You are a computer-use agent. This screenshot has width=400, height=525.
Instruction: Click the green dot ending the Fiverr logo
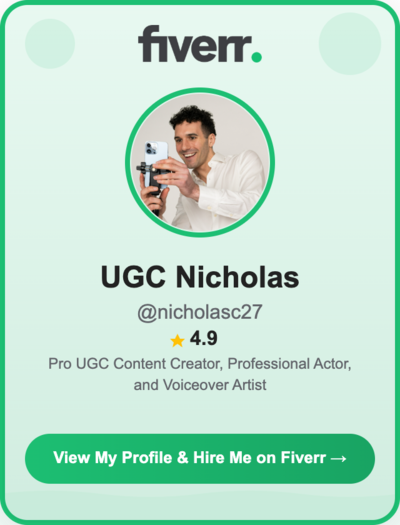[257, 56]
